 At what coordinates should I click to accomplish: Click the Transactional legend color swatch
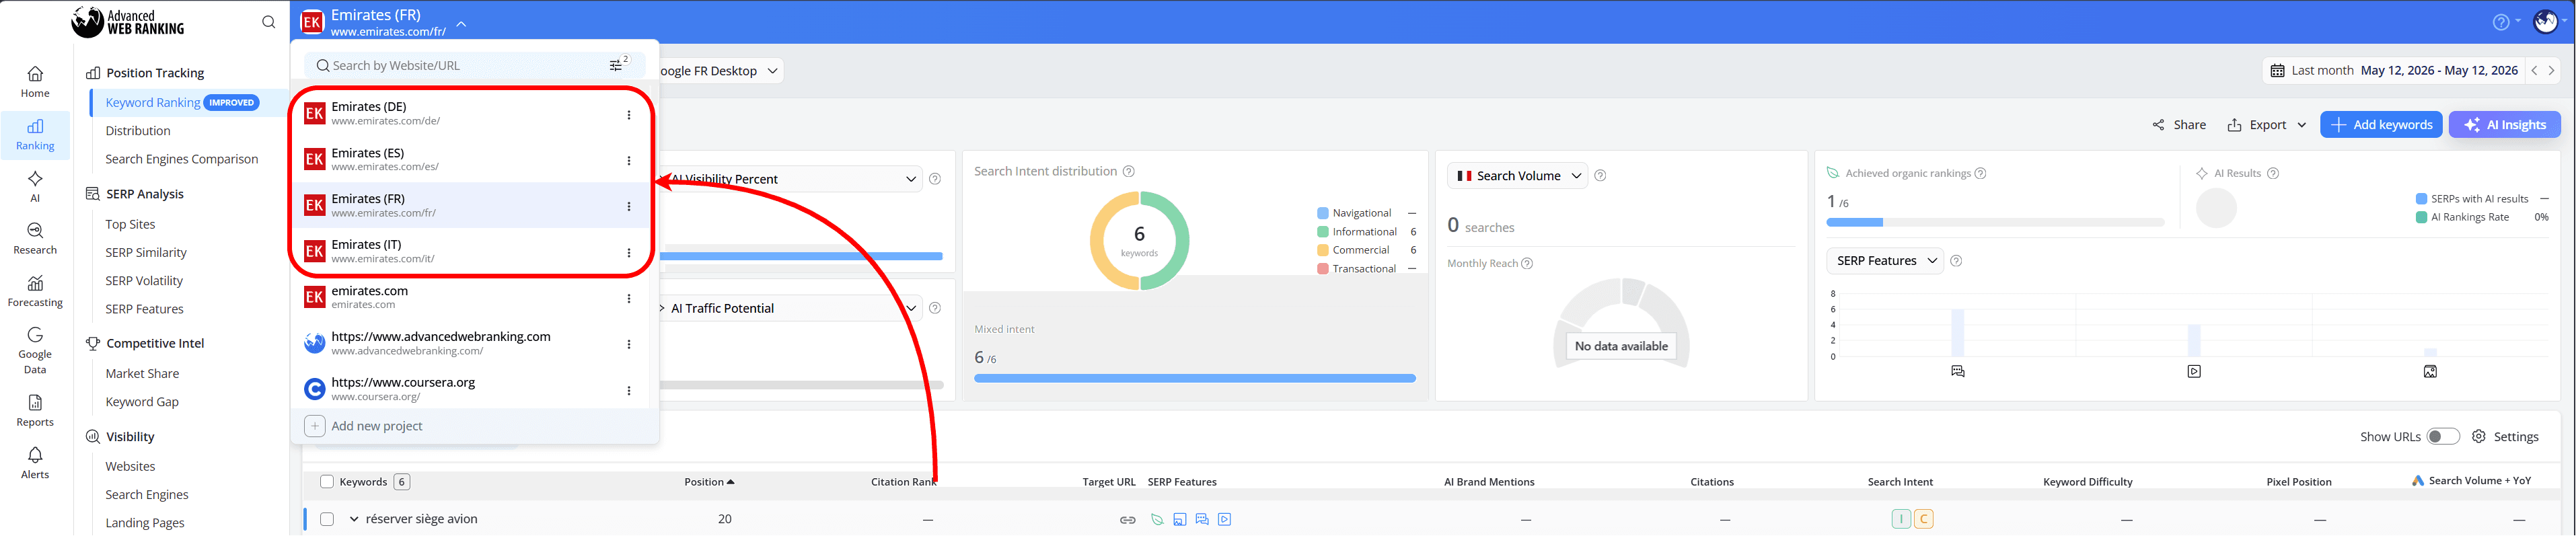click(1323, 269)
